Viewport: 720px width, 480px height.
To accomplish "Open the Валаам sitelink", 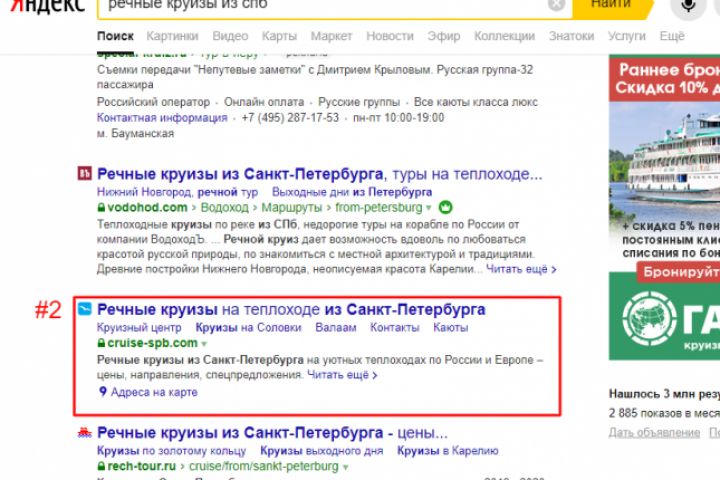I will tap(336, 328).
